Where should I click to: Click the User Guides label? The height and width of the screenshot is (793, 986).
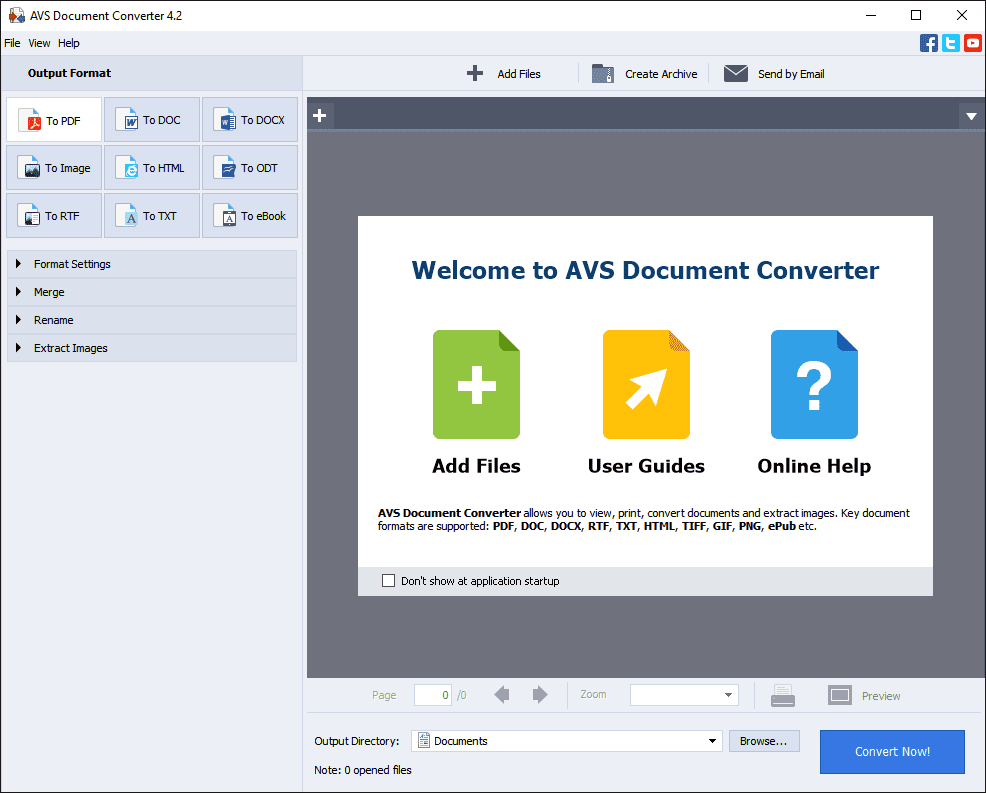(646, 466)
